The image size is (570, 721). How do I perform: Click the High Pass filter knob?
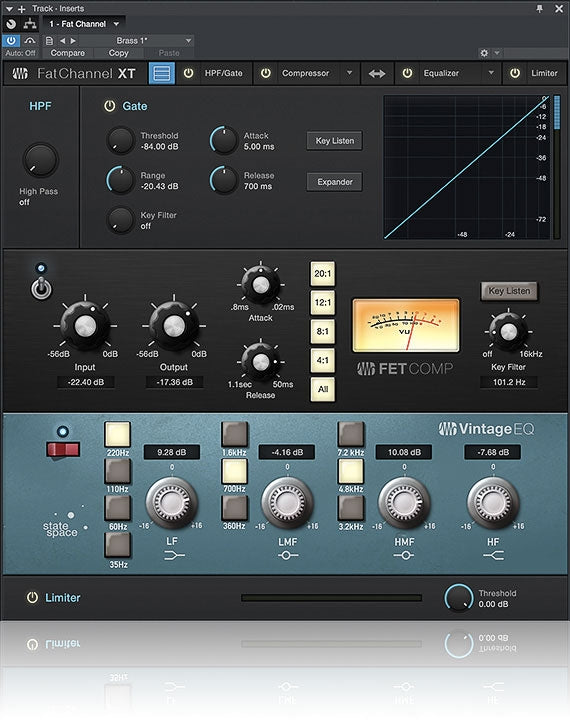pos(40,160)
